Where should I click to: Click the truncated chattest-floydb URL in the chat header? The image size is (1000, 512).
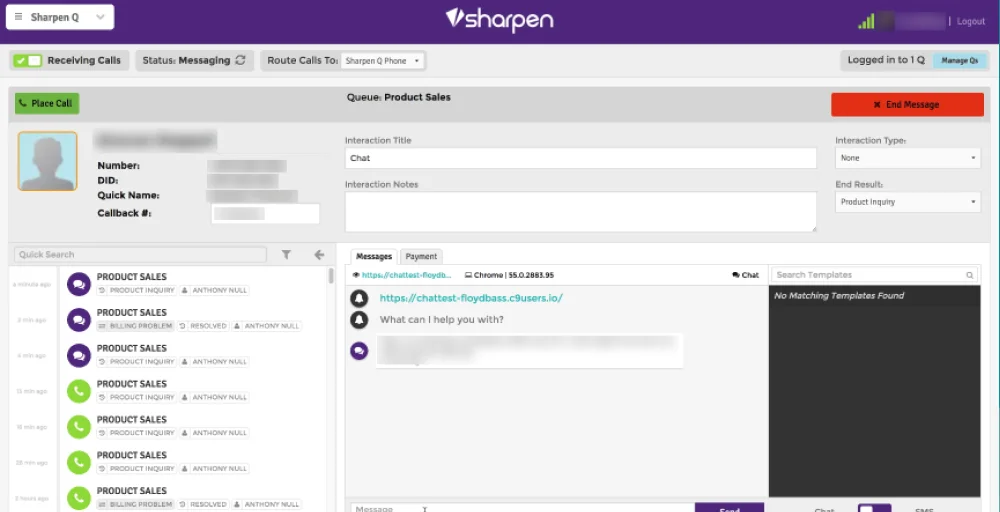click(407, 275)
